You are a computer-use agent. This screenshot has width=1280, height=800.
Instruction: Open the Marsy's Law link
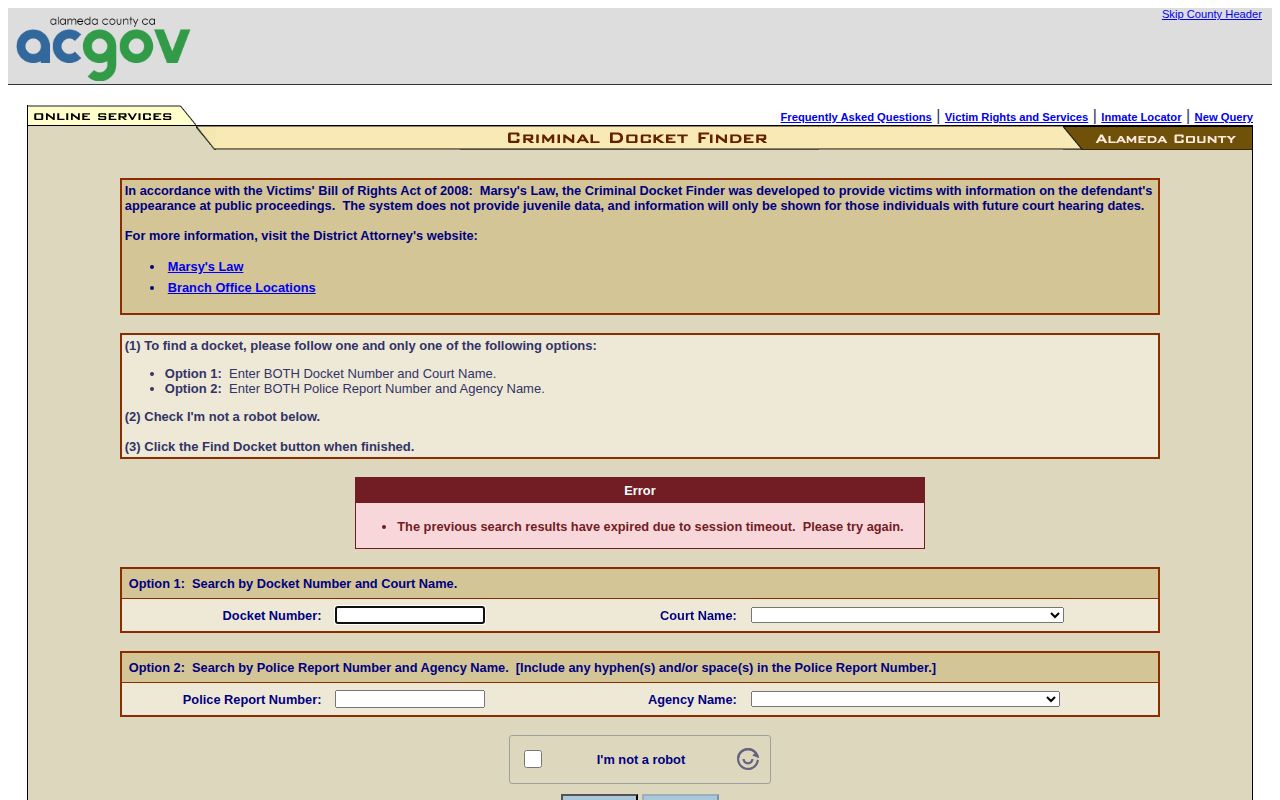pos(205,267)
